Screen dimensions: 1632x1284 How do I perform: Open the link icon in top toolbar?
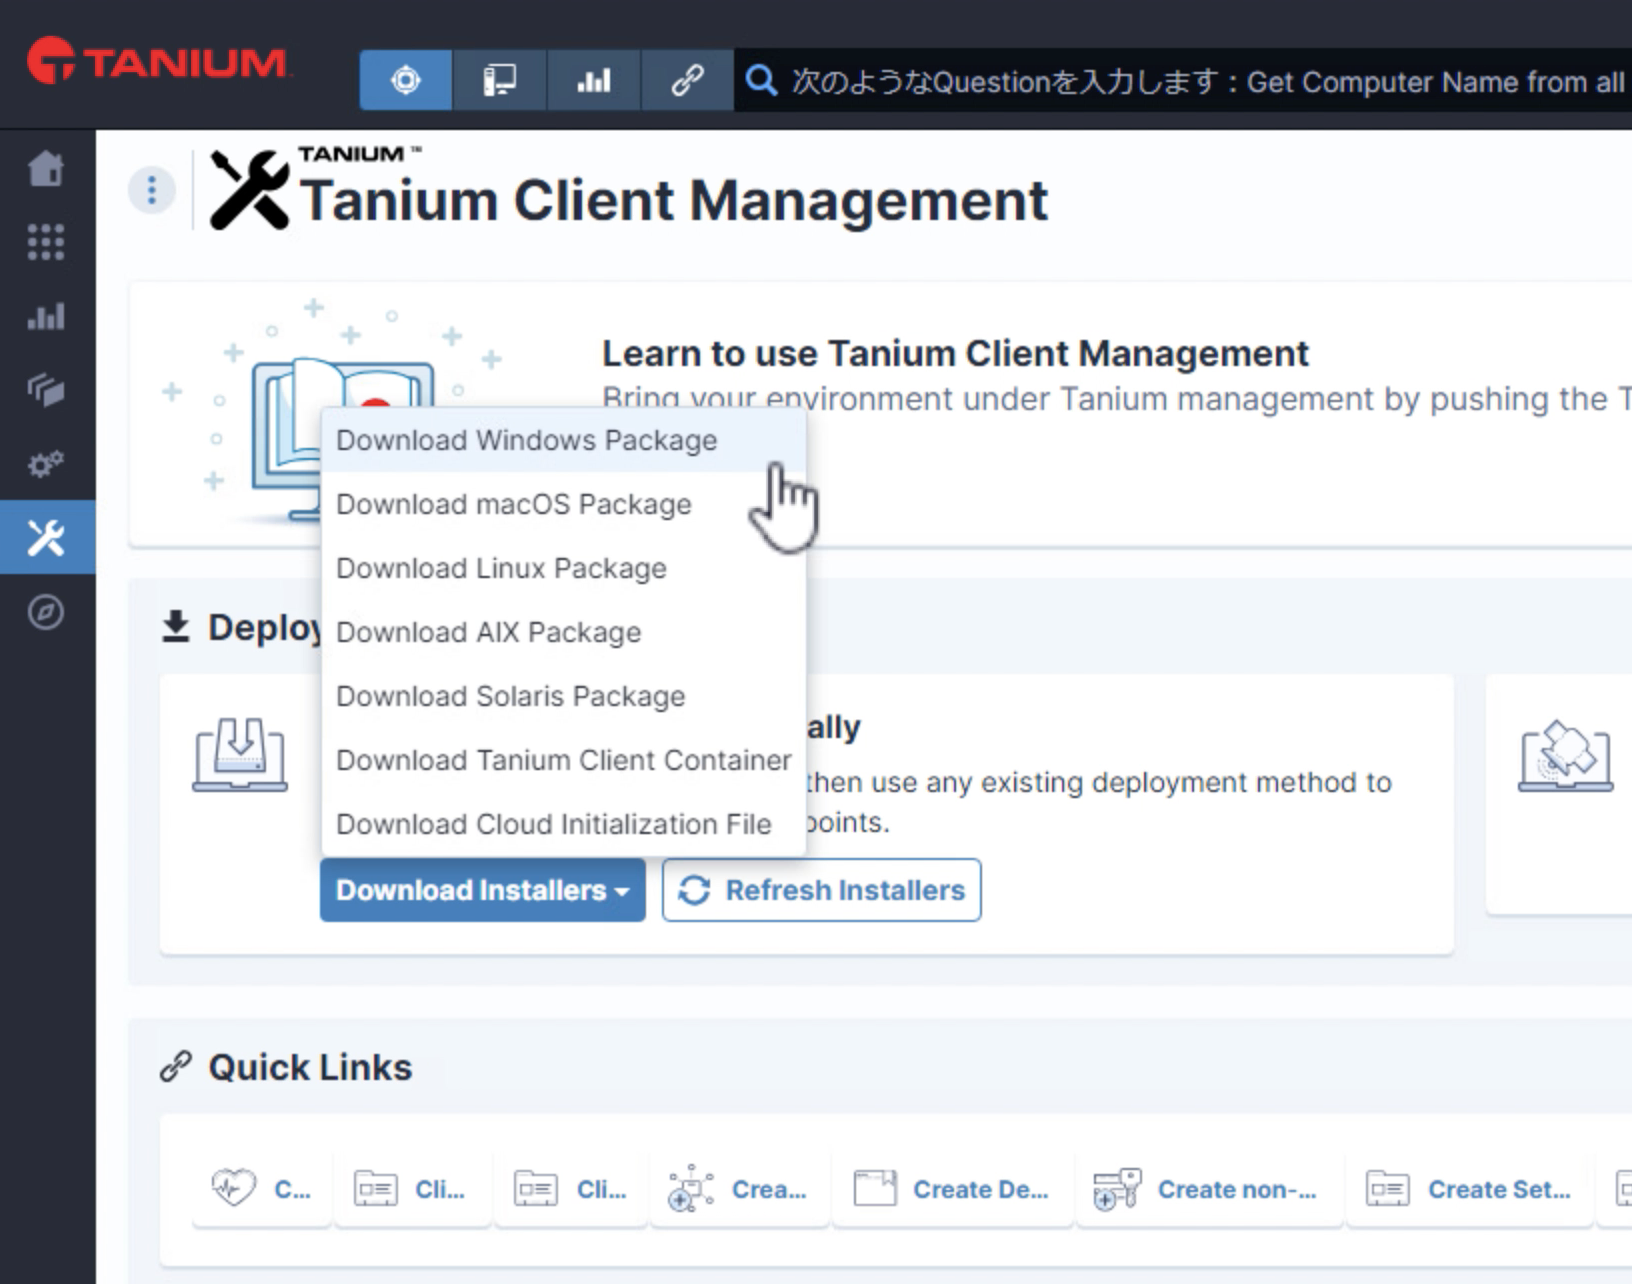(687, 80)
